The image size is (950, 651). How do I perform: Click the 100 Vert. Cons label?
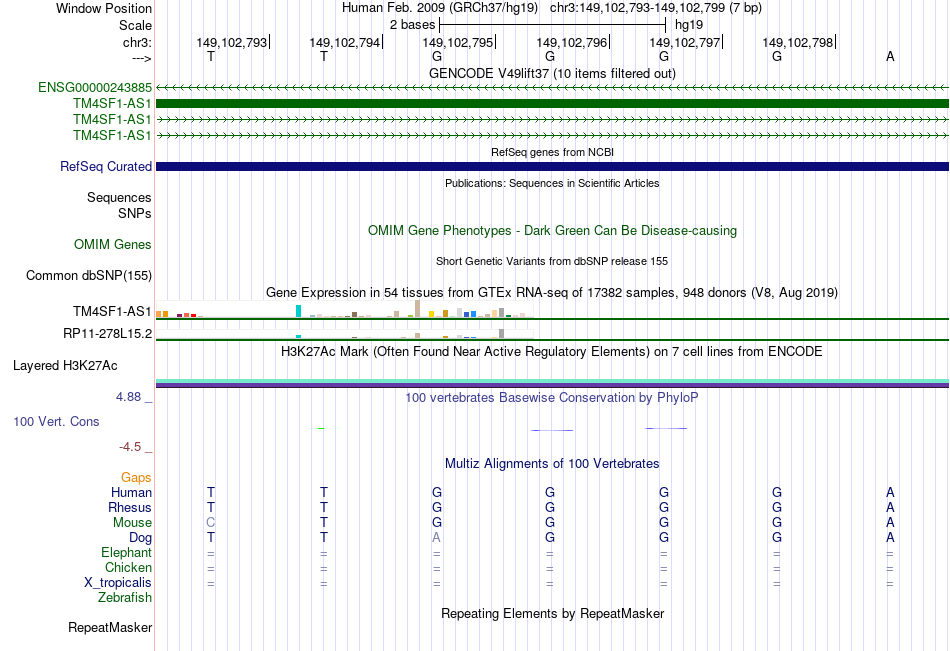(x=56, y=421)
